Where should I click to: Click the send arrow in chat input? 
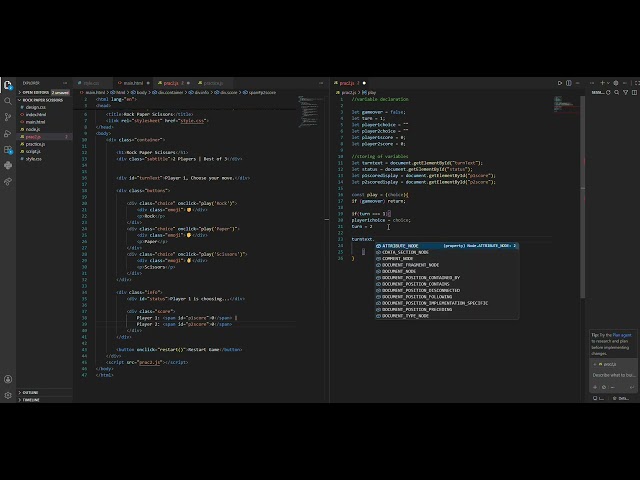632,387
